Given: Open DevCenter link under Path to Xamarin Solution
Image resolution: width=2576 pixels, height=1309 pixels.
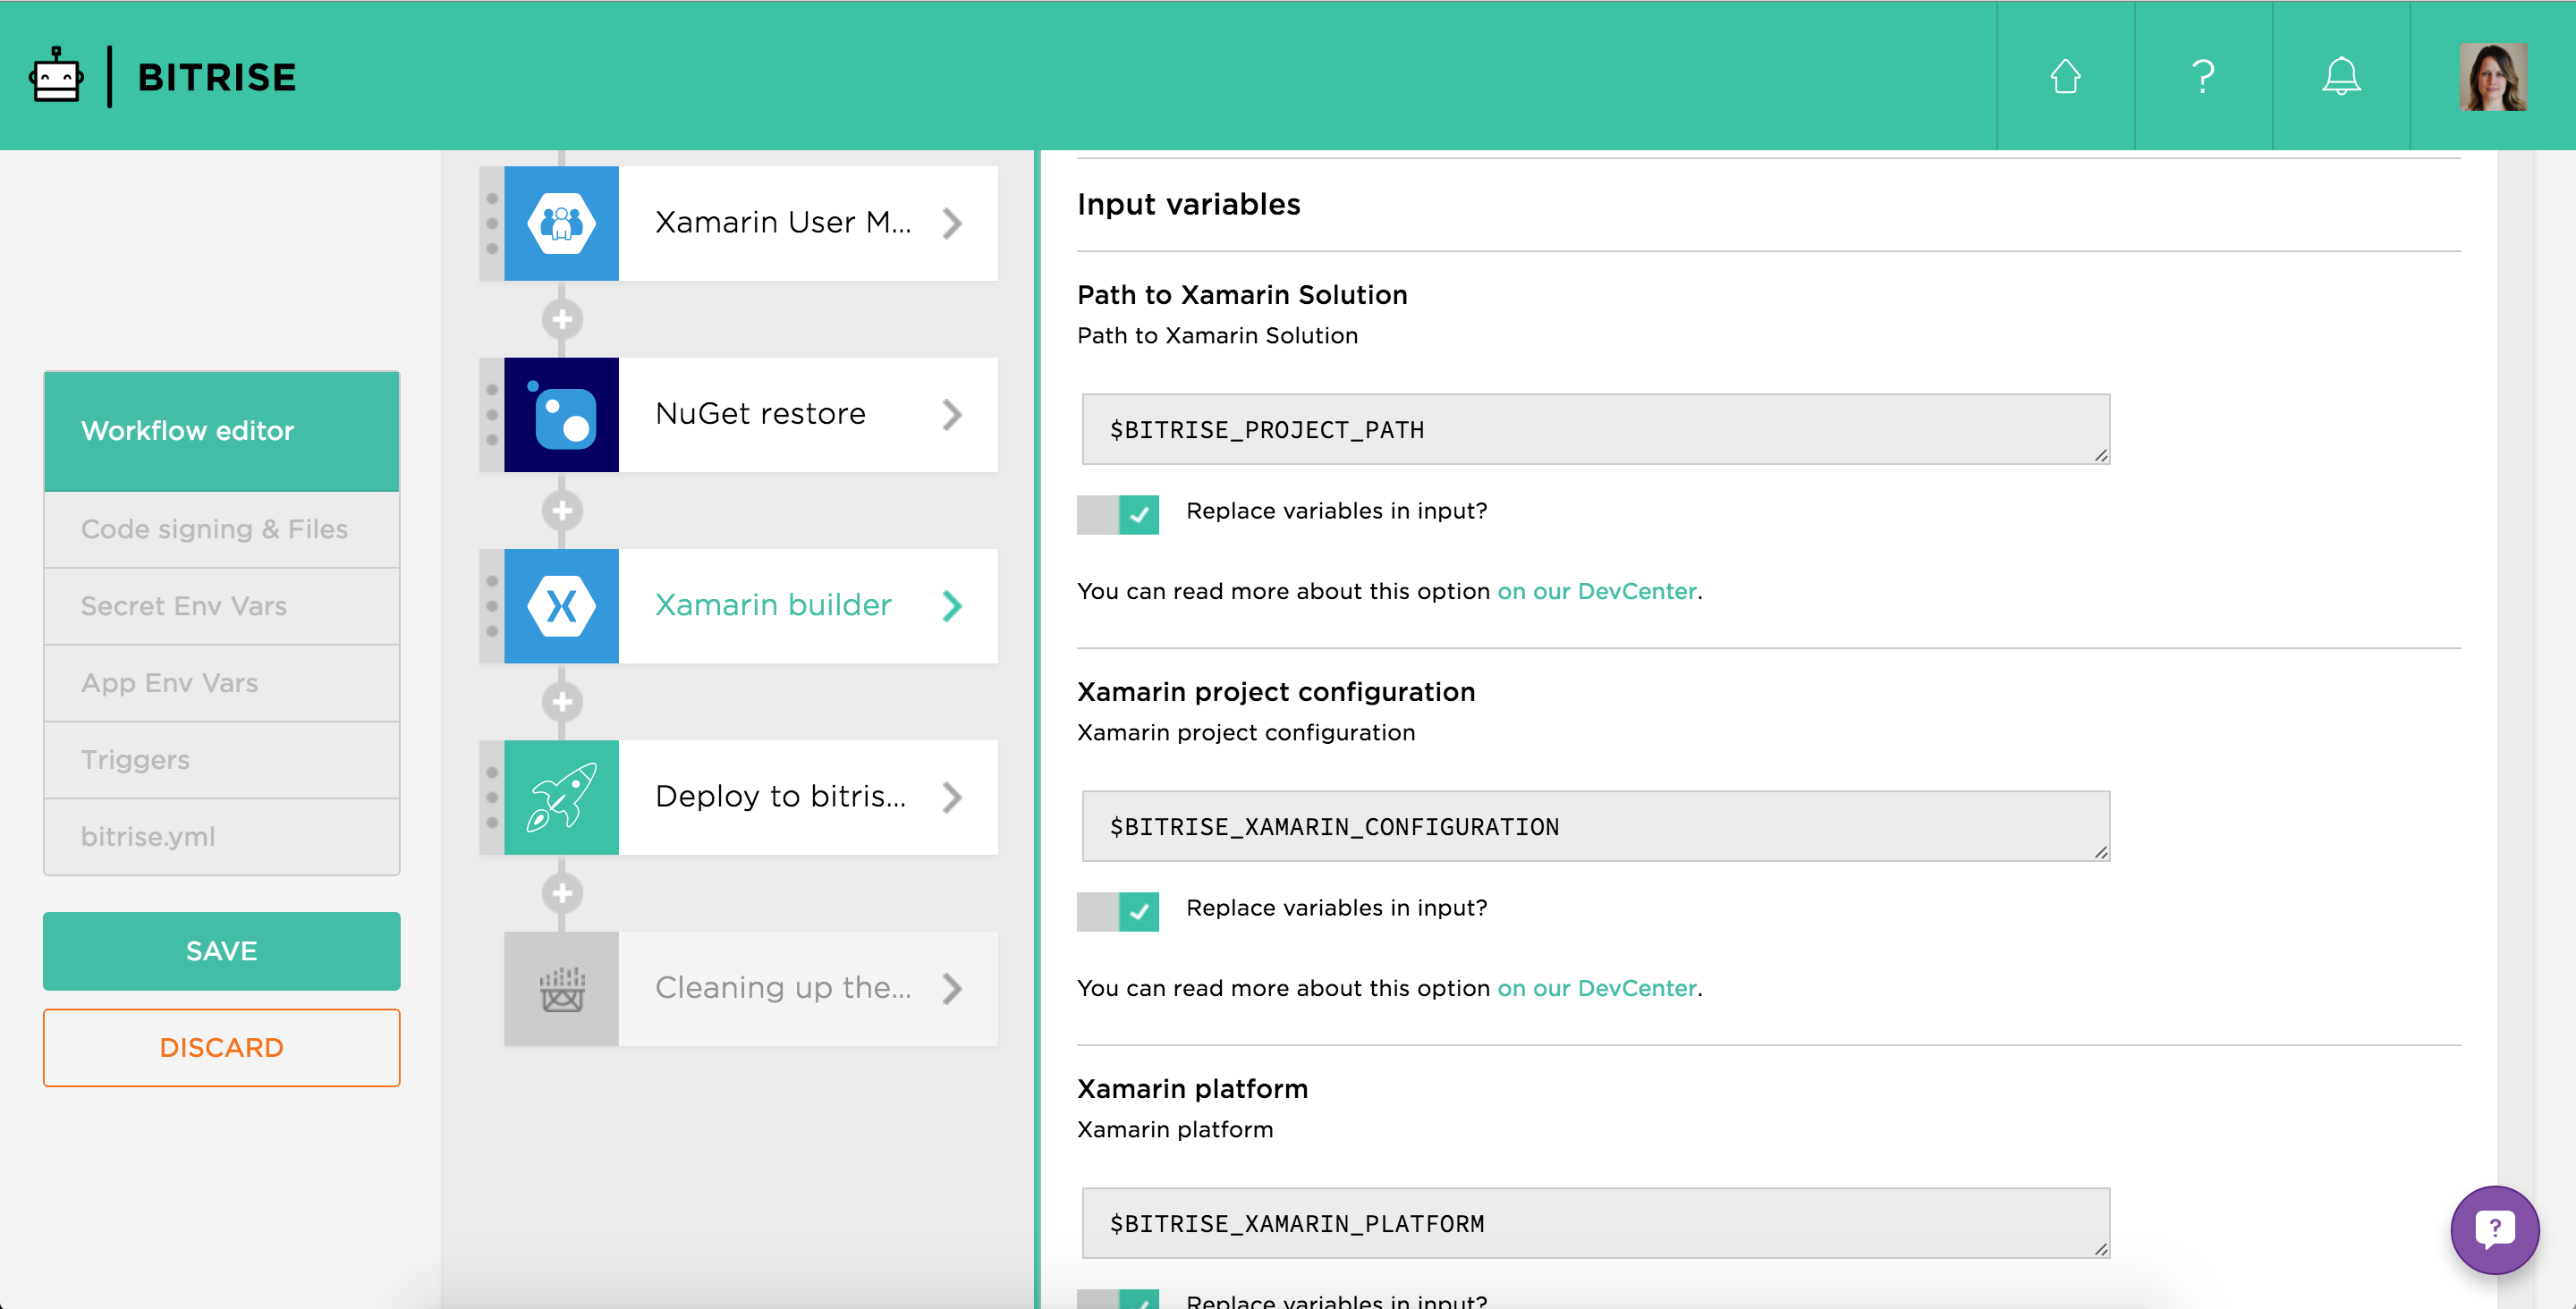Looking at the screenshot, I should point(1596,592).
